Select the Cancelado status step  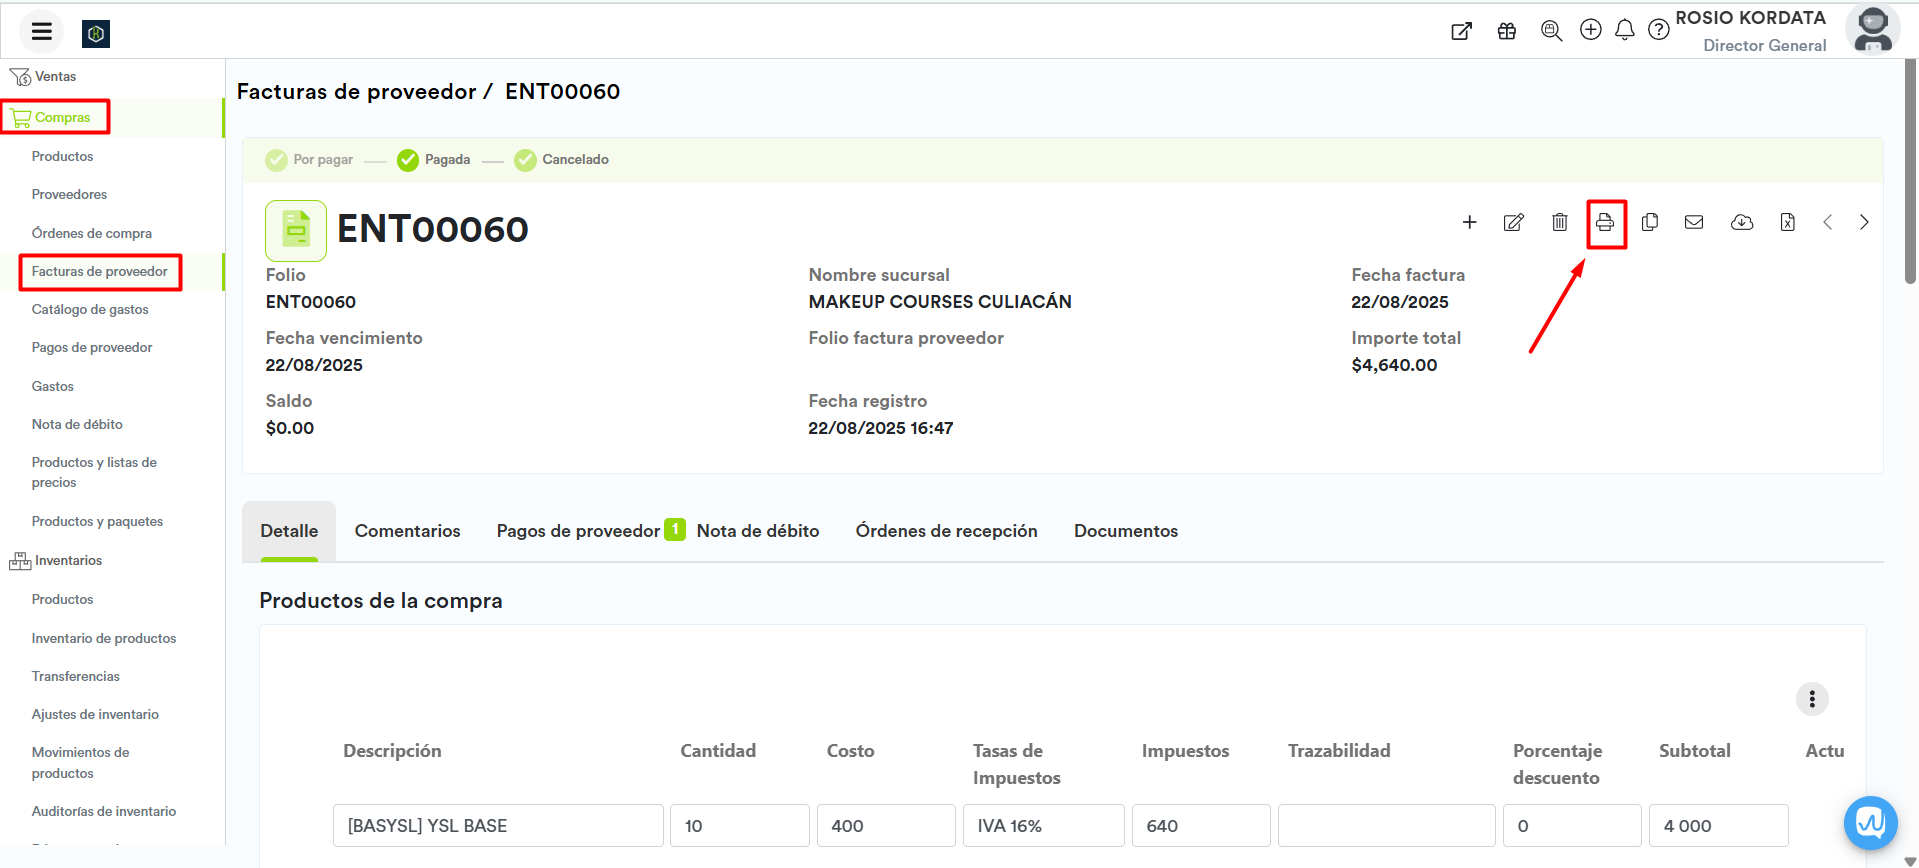[x=562, y=160]
